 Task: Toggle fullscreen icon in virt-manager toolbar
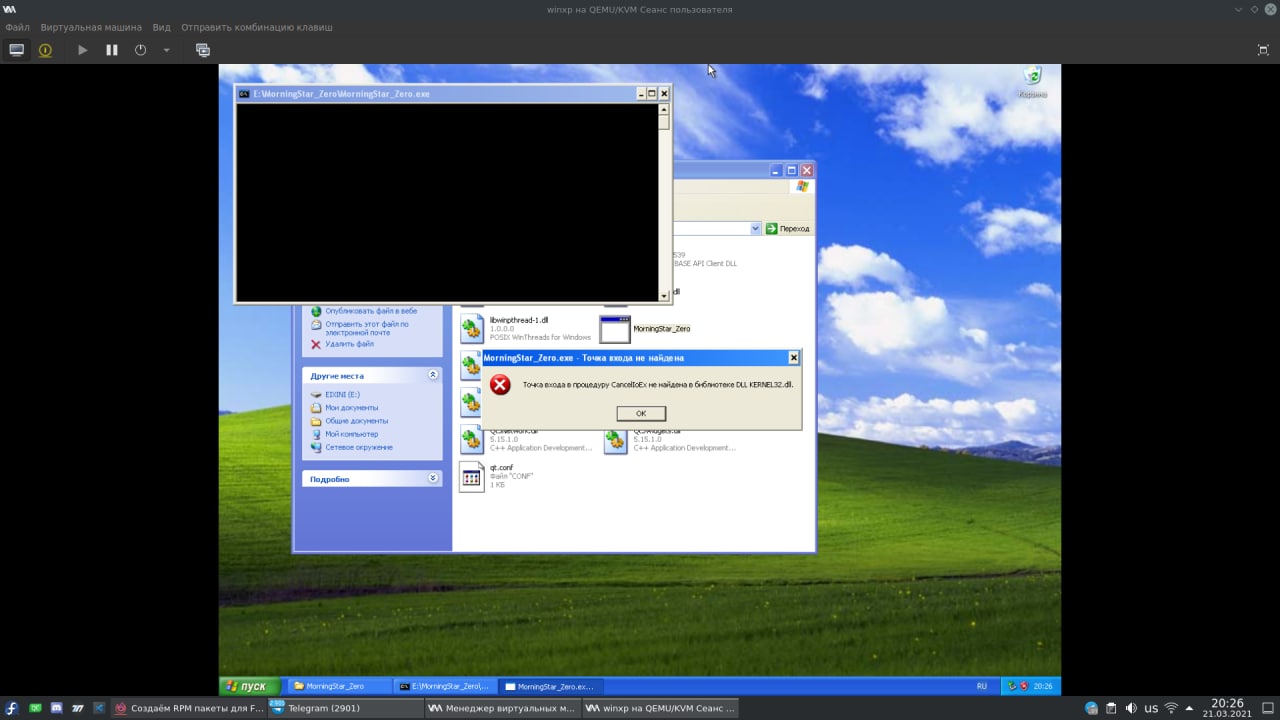point(1262,50)
